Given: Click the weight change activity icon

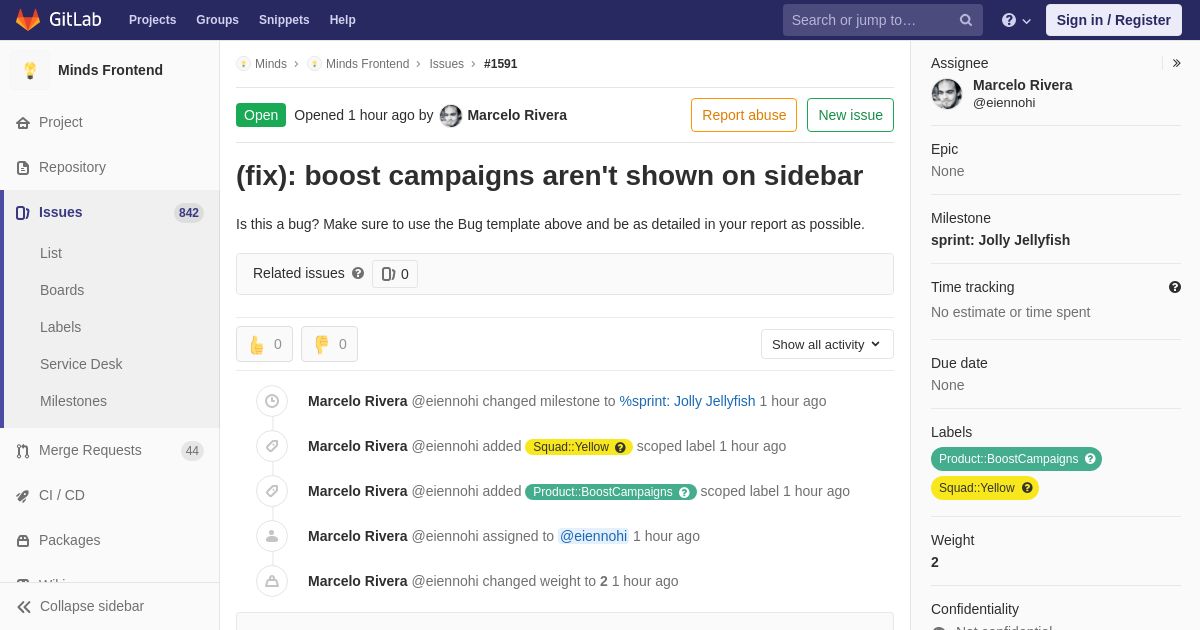Looking at the screenshot, I should pos(272,581).
